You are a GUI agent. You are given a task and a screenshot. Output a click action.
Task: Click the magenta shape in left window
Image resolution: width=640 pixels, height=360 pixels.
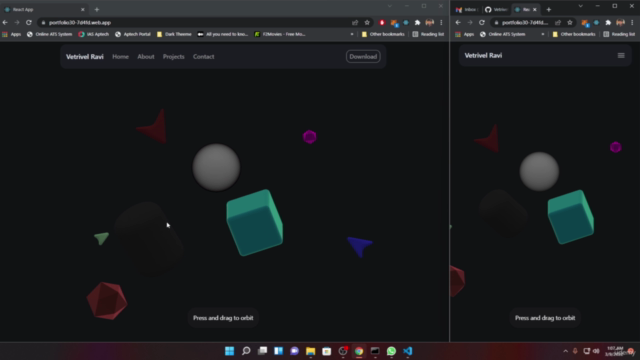tap(309, 137)
